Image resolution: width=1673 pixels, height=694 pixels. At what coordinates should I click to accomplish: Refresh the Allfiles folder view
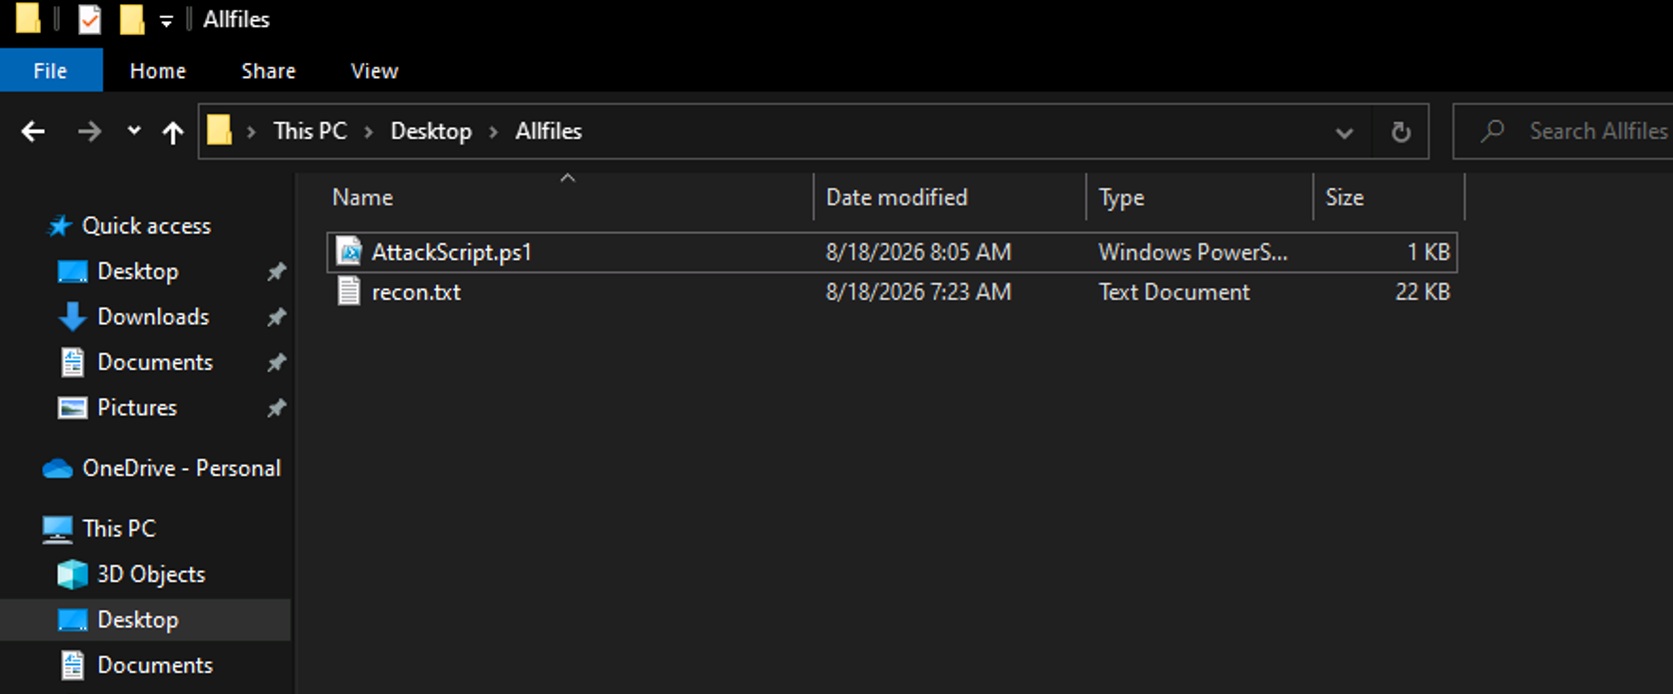pos(1401,132)
